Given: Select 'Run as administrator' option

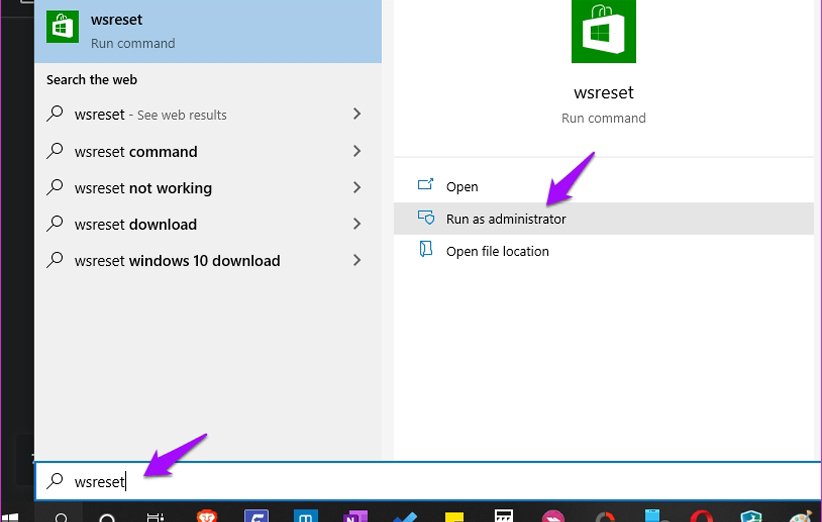Looking at the screenshot, I should (x=506, y=219).
